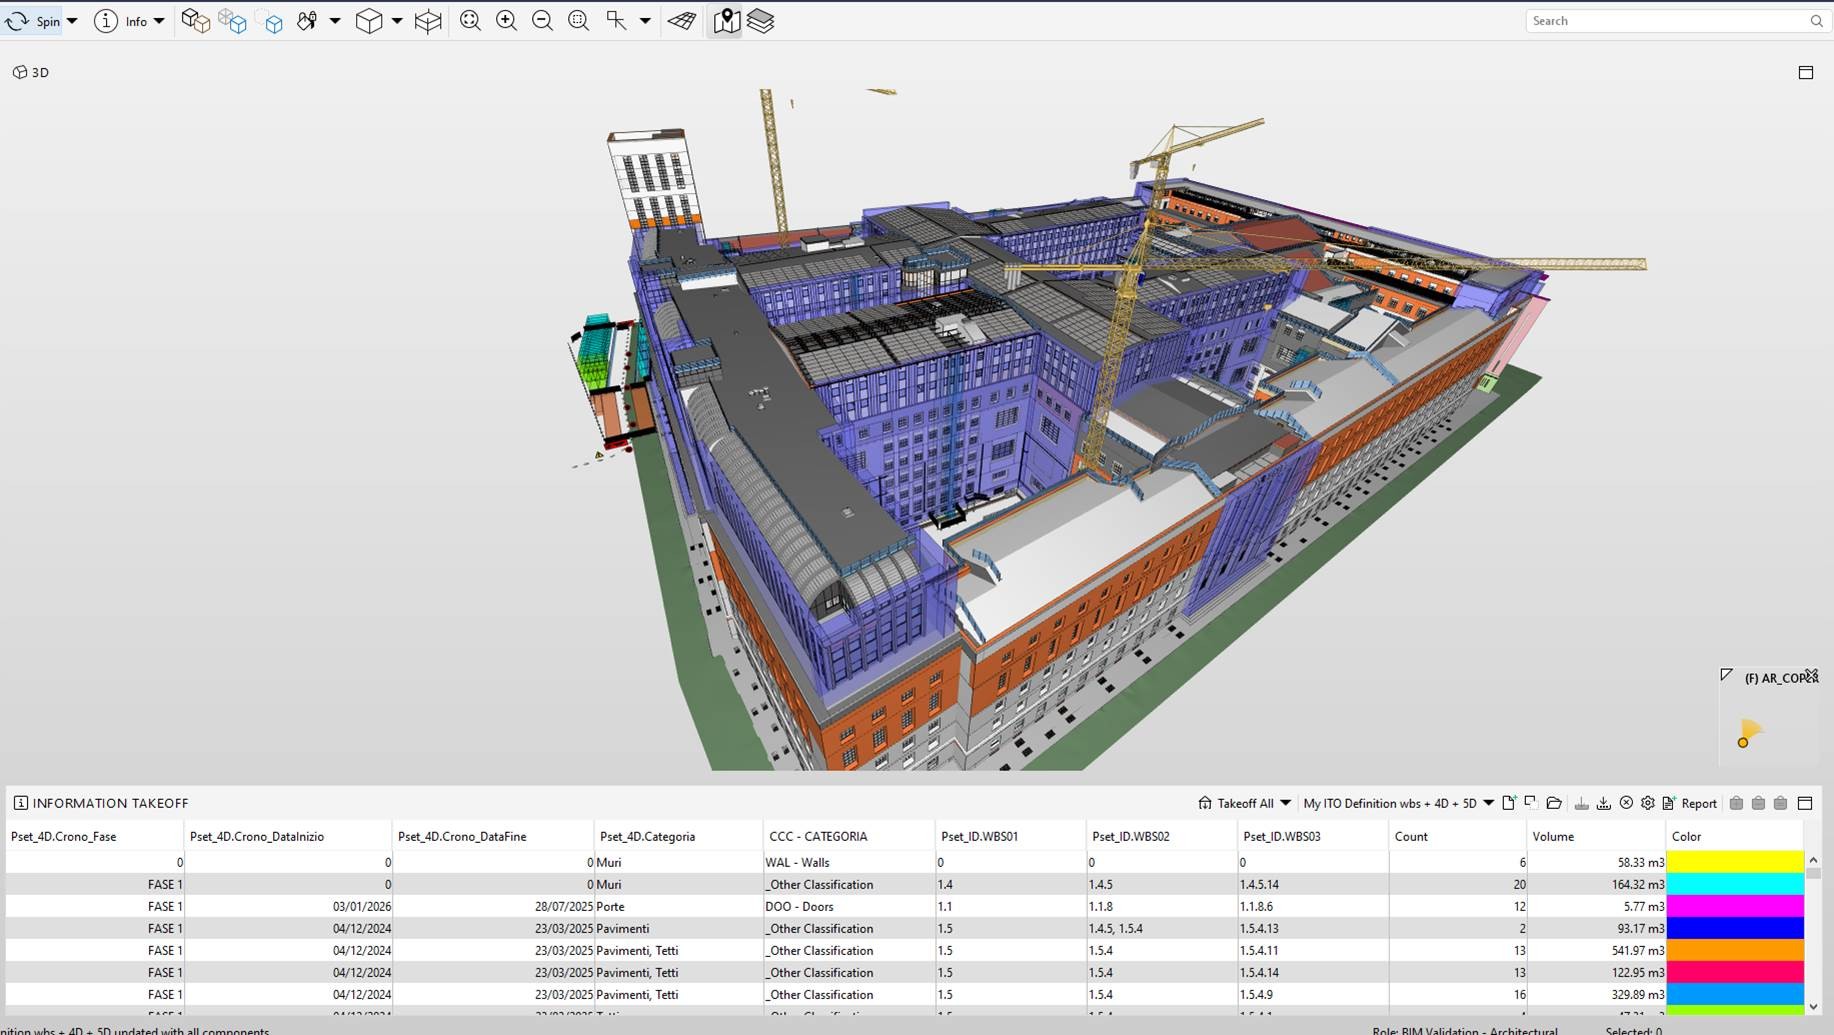This screenshot has height=1035, width=1834.
Task: Click the zoom in magnifier icon
Action: 506,21
